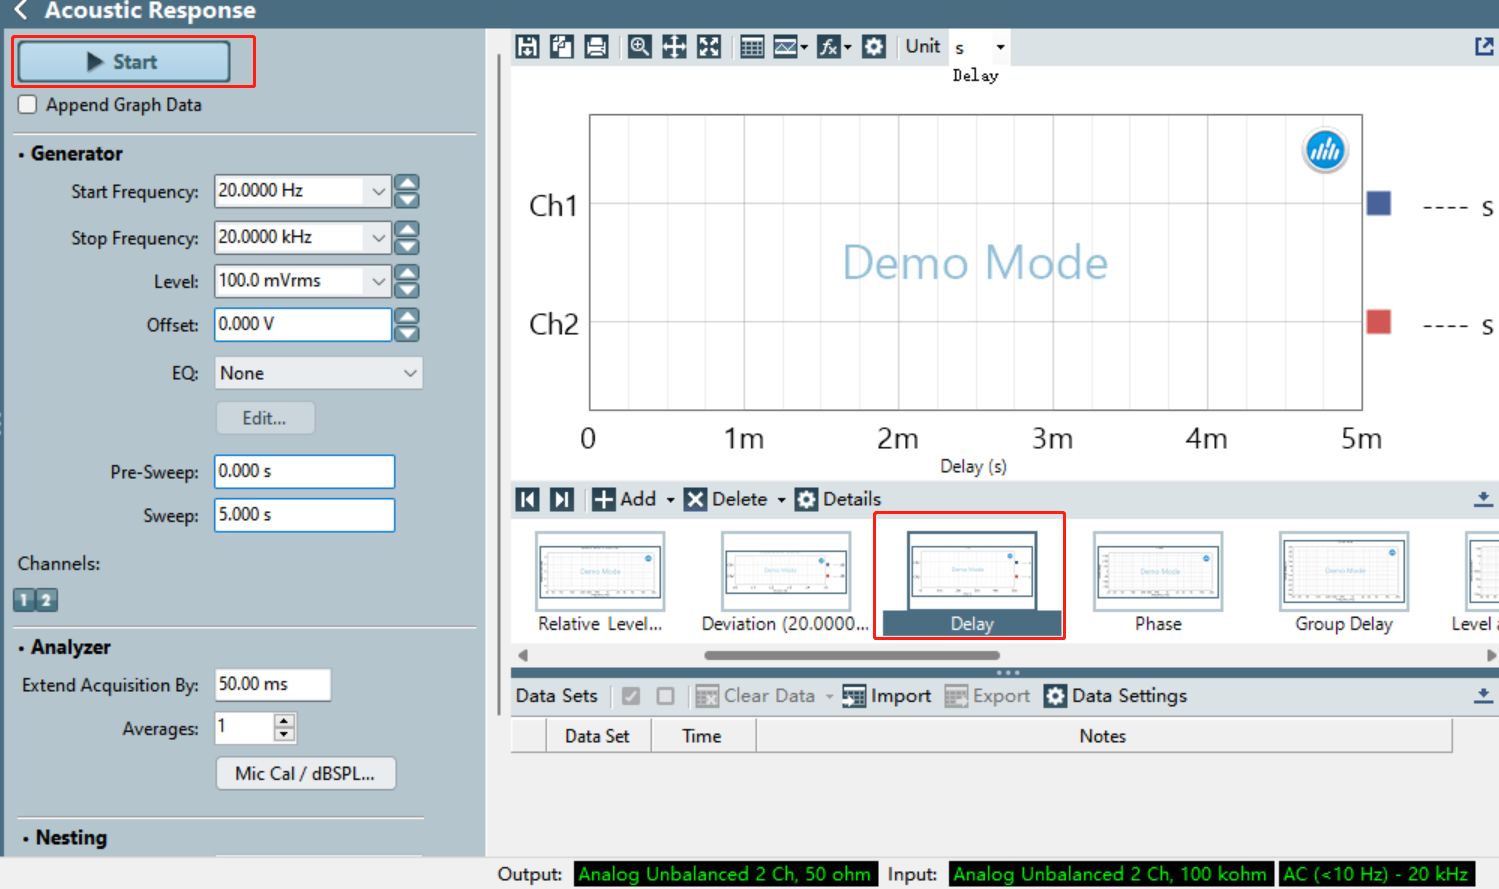
Task: Activate the pan arrows tool
Action: coord(674,46)
